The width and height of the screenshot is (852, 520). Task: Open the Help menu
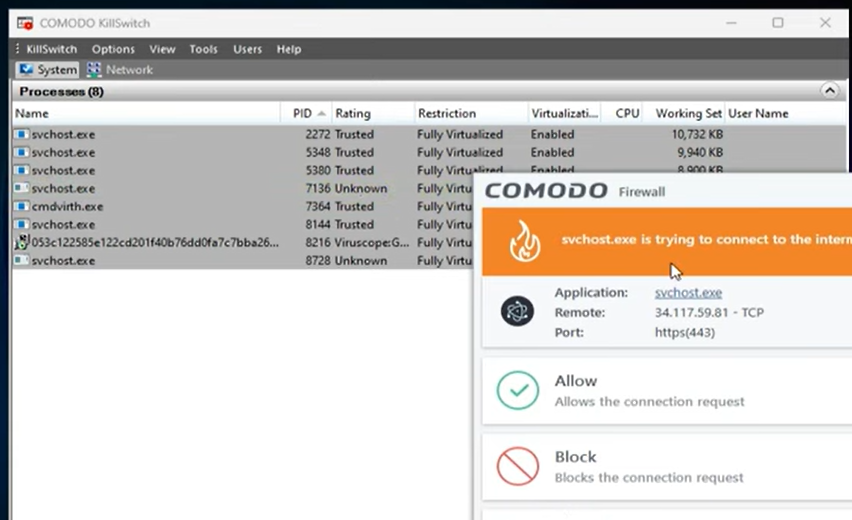point(289,49)
